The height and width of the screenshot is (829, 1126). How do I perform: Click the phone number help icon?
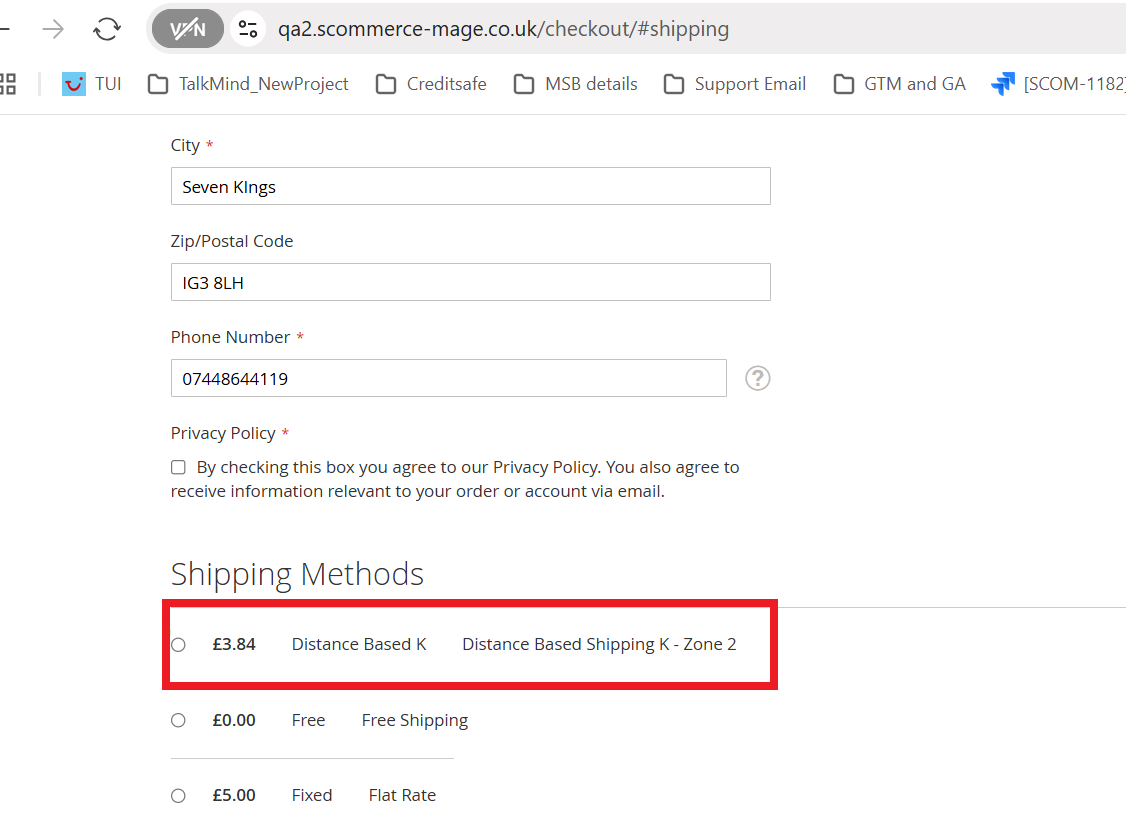tap(758, 378)
